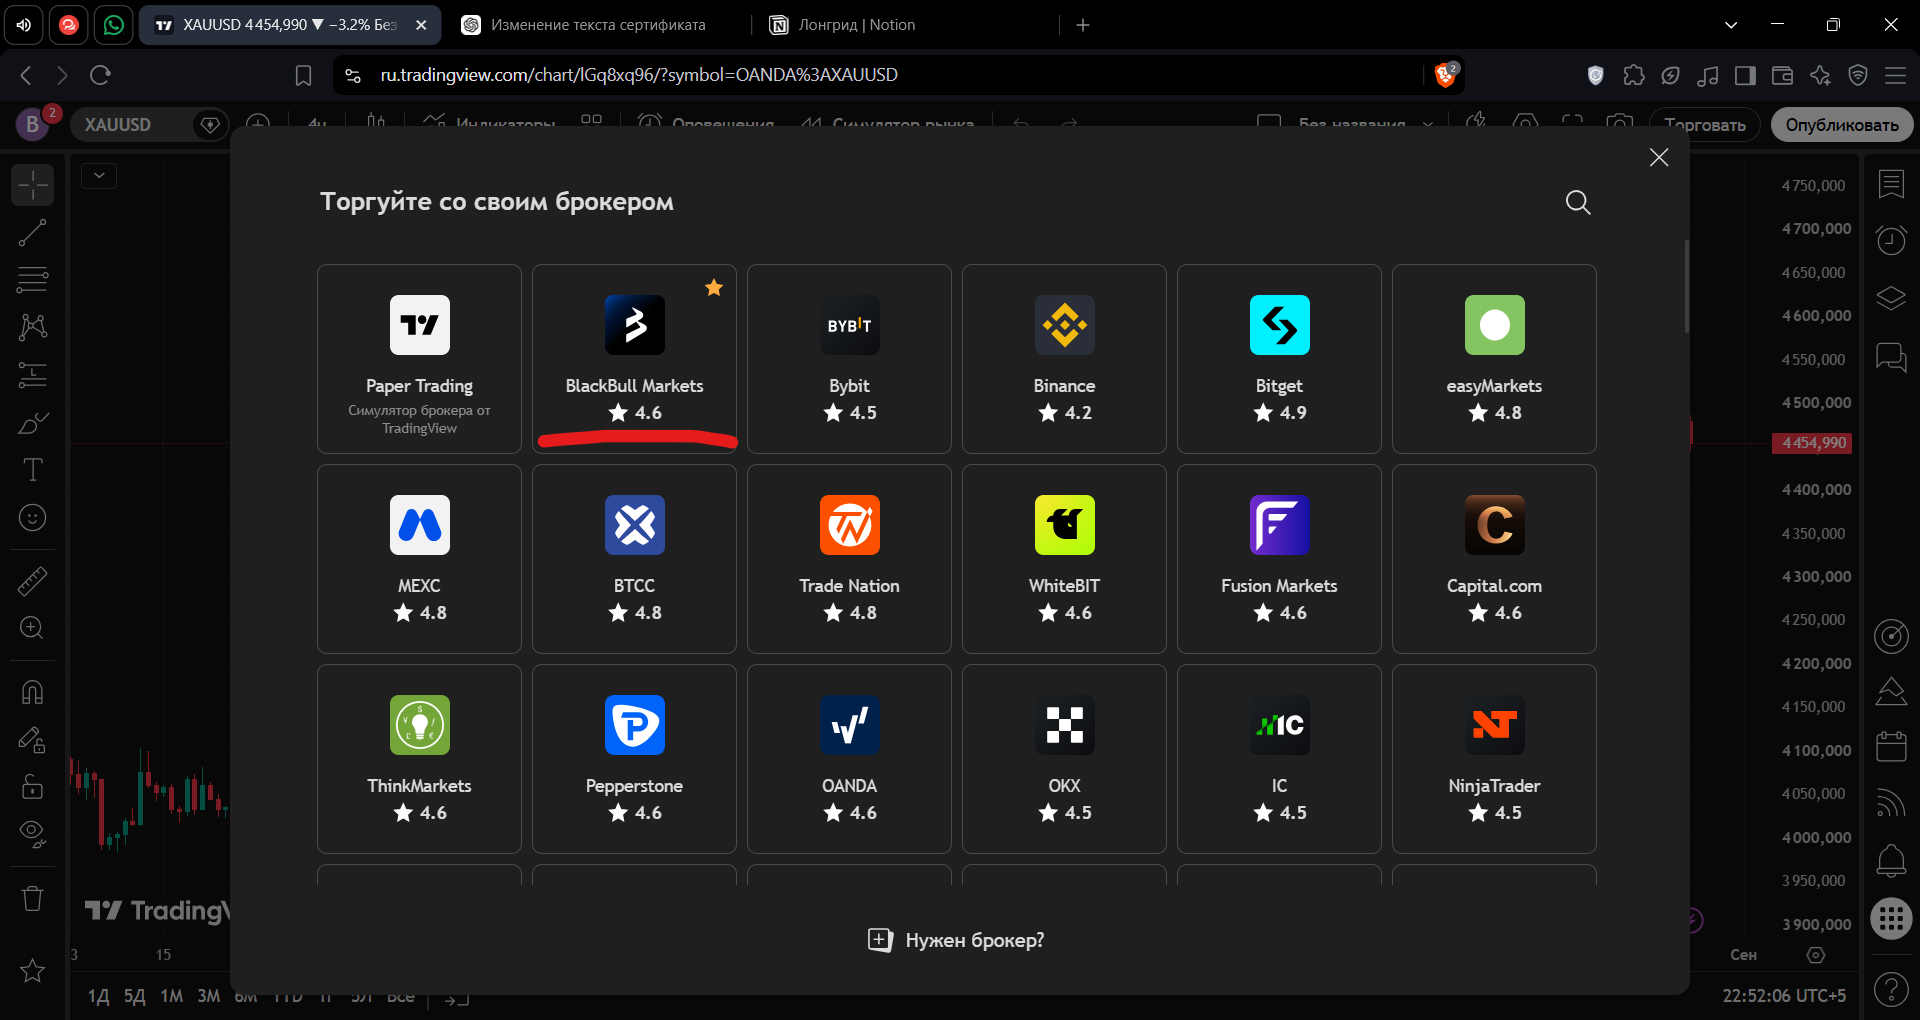Choose the OANDA broker icon
1920x1020 pixels.
(849, 725)
